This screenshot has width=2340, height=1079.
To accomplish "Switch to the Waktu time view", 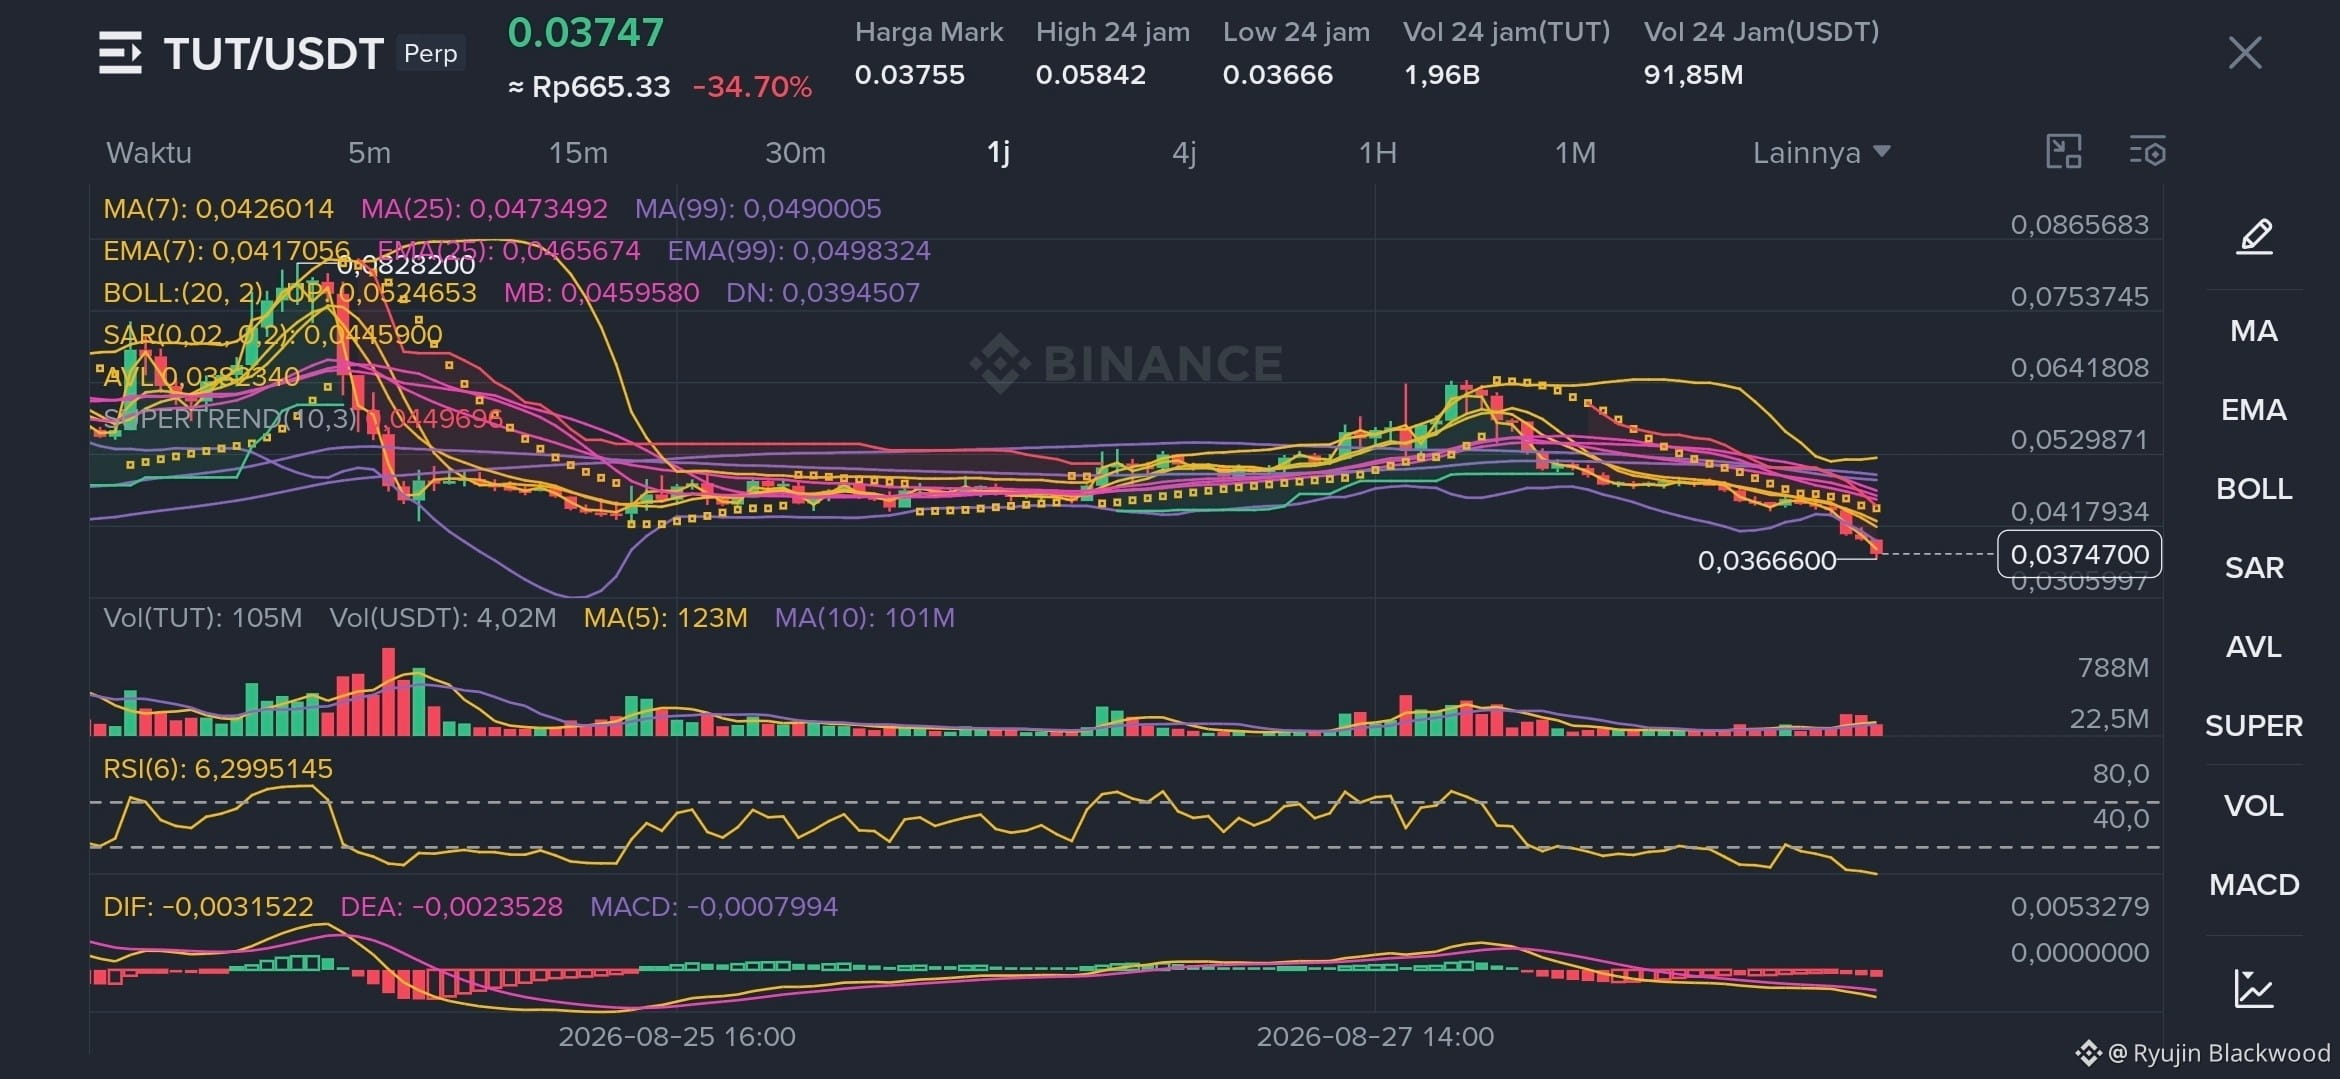I will [149, 153].
